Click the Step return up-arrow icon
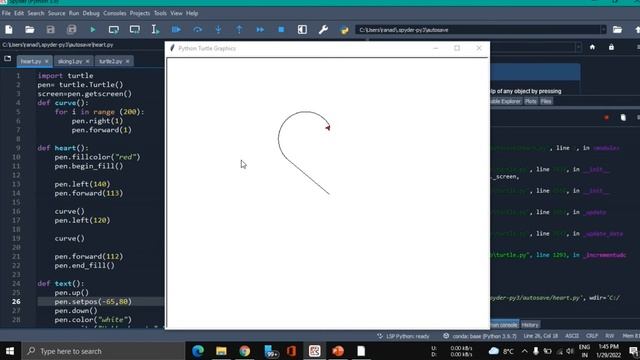Screen dimensions: 640x360 click(239, 30)
